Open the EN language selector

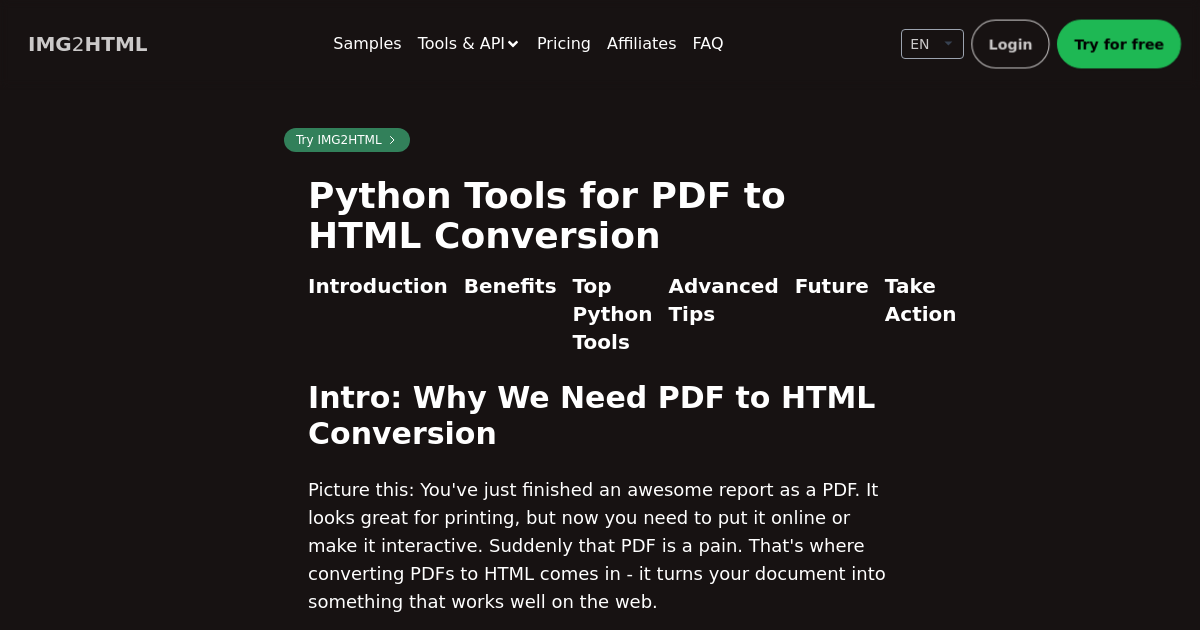point(931,44)
